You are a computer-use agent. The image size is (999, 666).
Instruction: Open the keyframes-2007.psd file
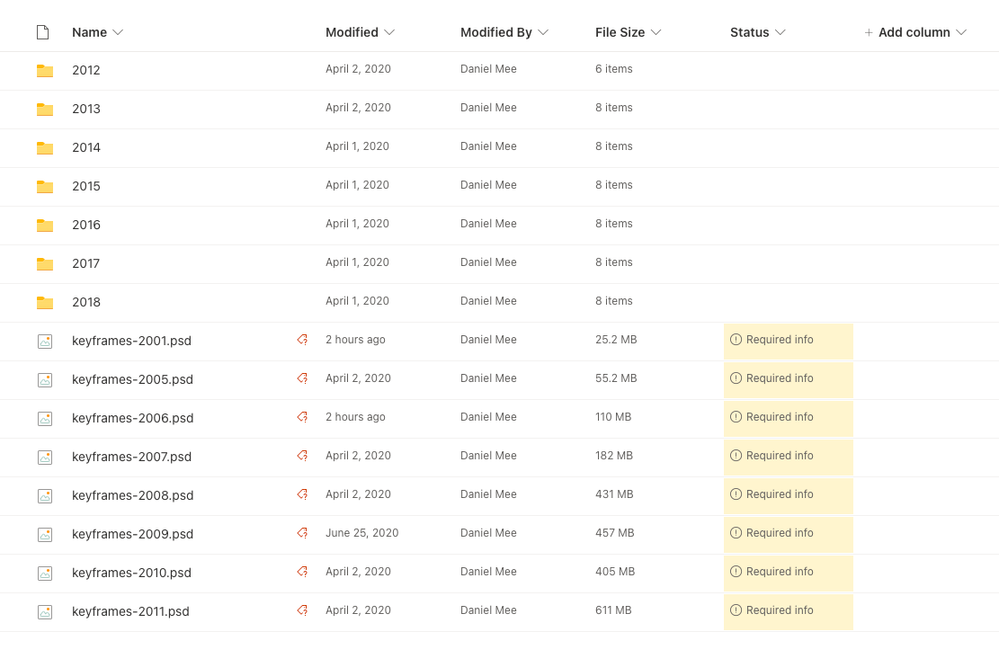point(131,457)
